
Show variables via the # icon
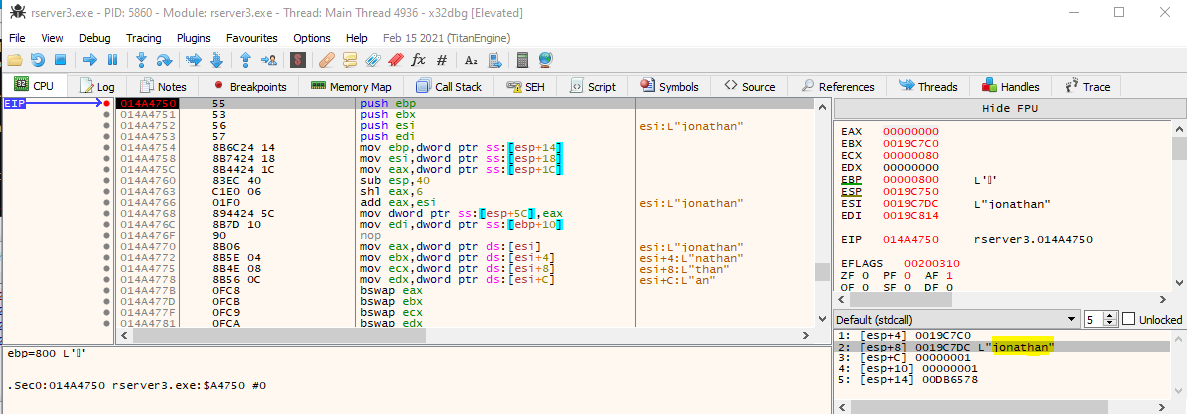point(442,60)
